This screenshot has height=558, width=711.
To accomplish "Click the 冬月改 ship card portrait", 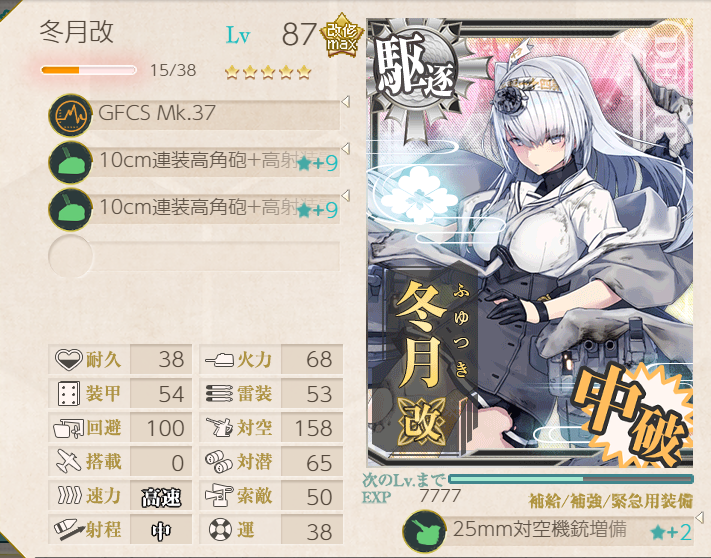I will point(530,243).
